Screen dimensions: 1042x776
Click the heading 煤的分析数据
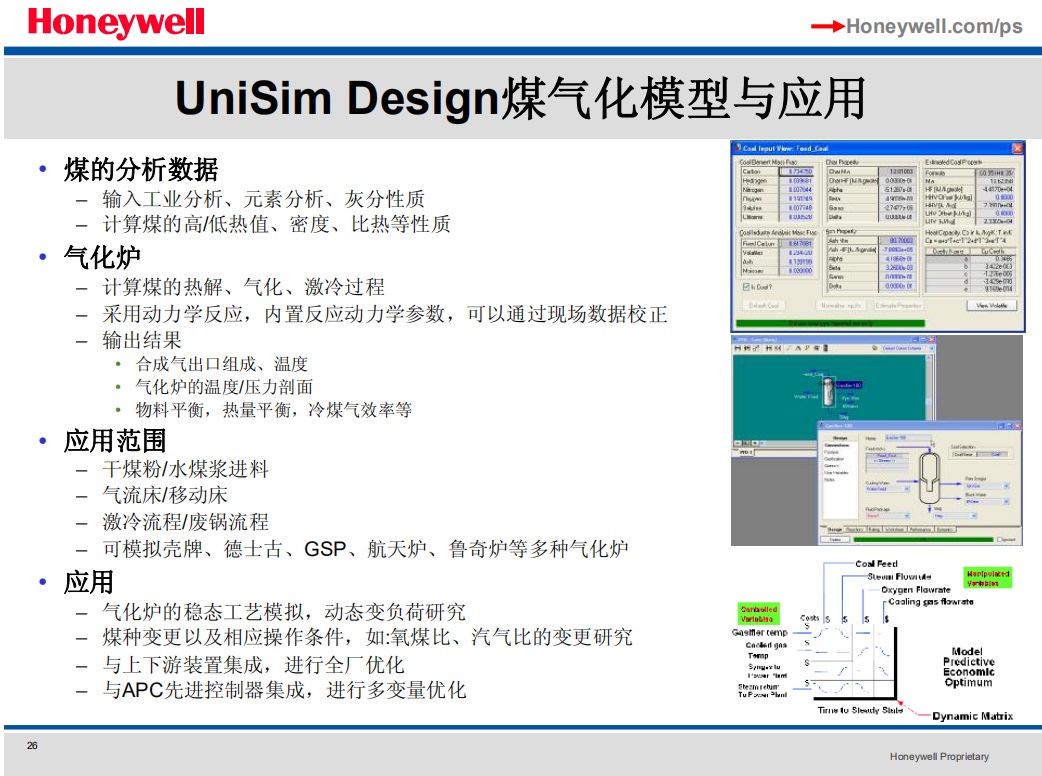click(141, 169)
